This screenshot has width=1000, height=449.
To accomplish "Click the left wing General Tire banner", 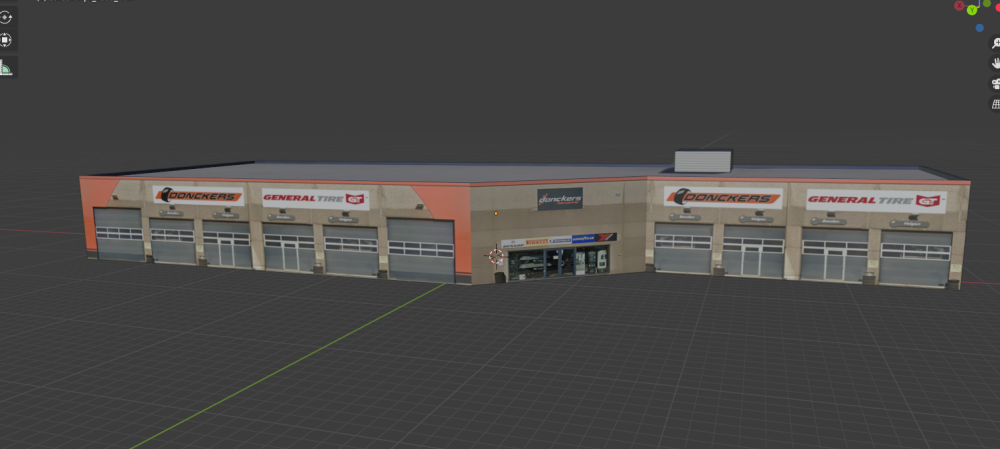I will pyautogui.click(x=315, y=199).
